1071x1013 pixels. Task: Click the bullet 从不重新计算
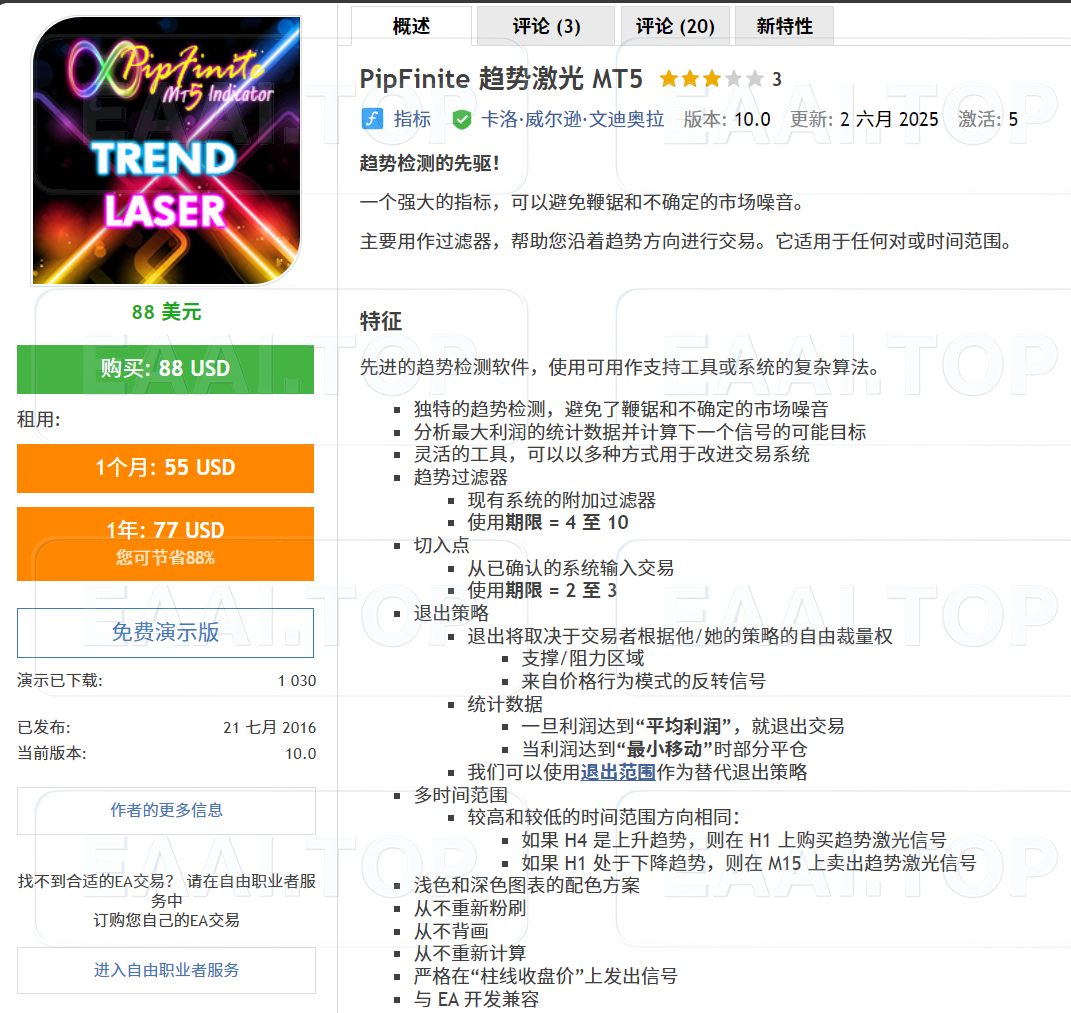tap(470, 954)
